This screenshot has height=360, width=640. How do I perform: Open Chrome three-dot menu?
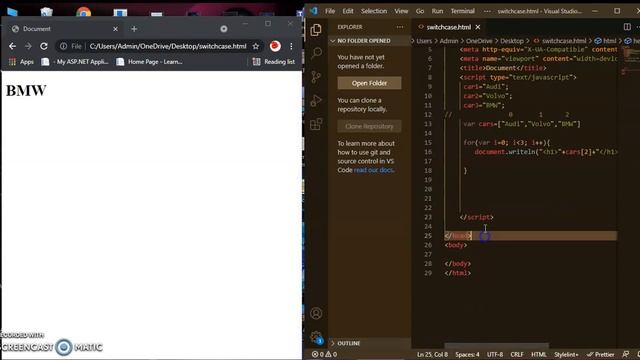click(x=291, y=46)
